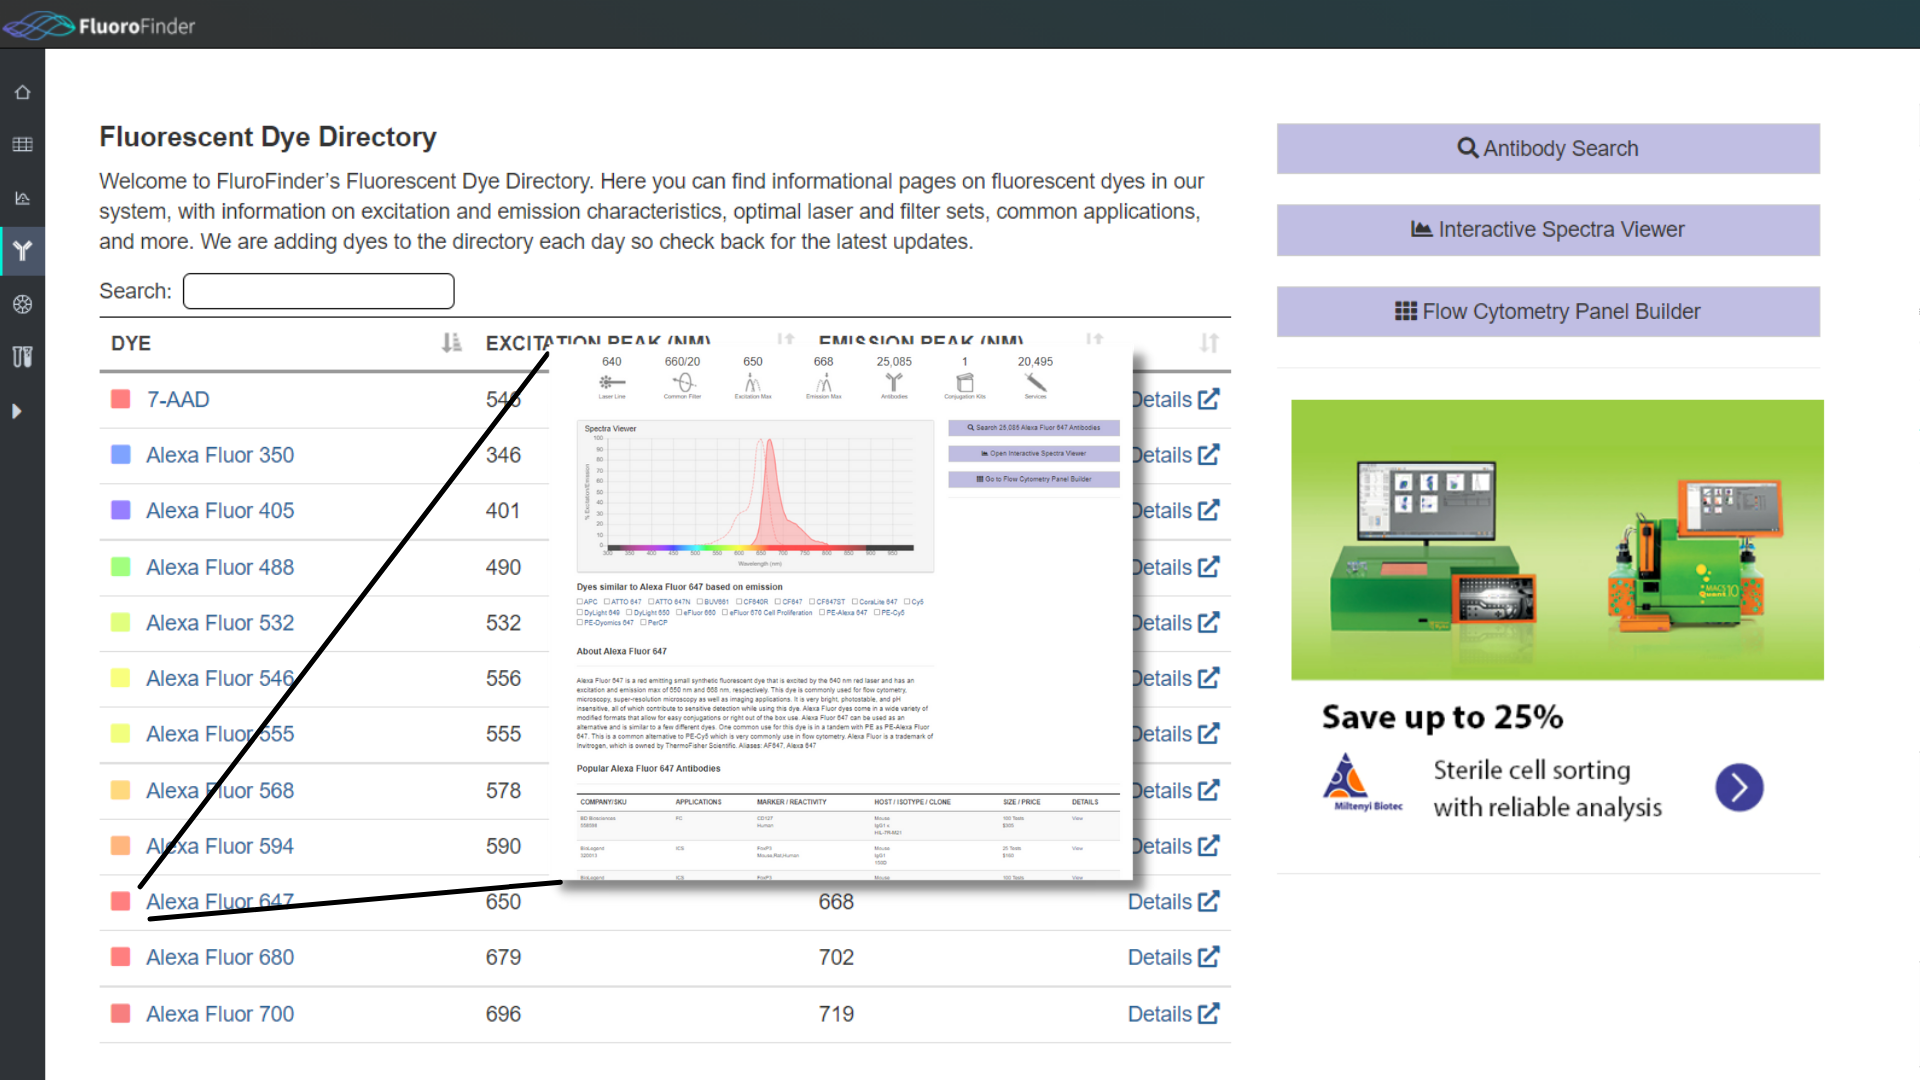Open the Flow Cytometry Panel Builder
1920x1080 pixels.
click(1547, 312)
